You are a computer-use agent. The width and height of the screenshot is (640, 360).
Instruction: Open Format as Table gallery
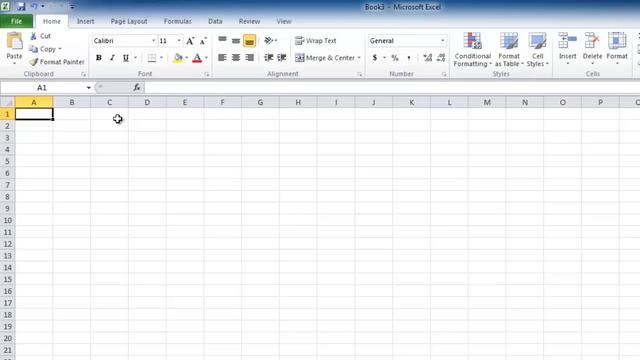click(509, 49)
